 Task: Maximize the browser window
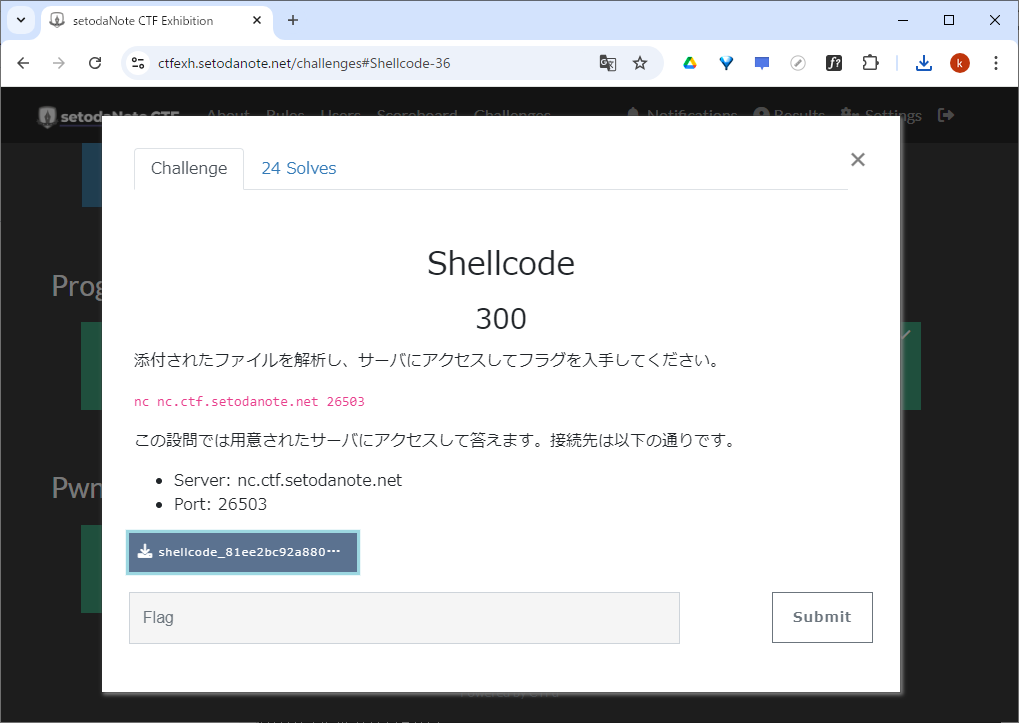949,20
